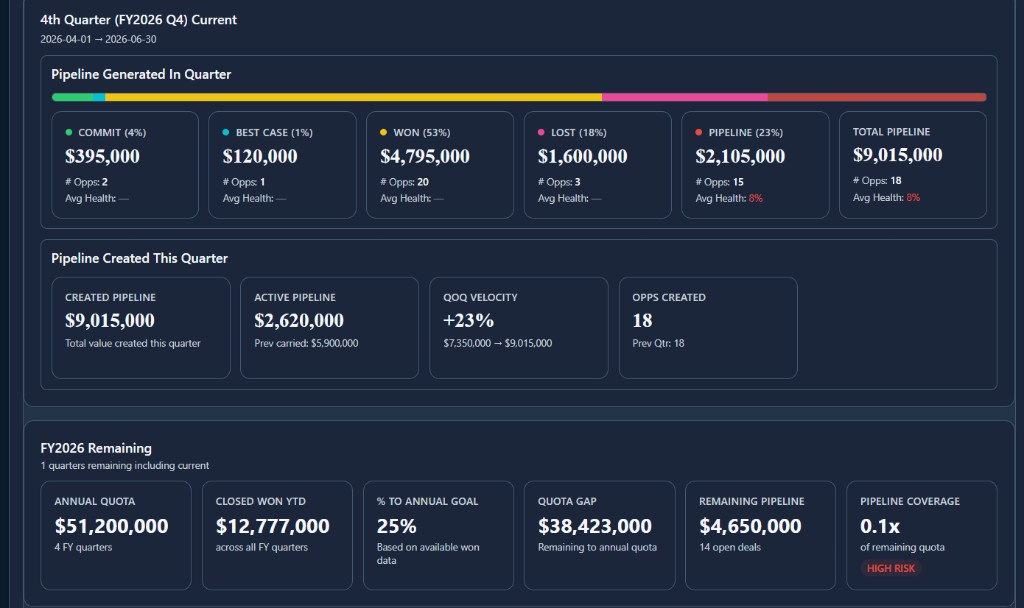Viewport: 1024px width, 608px height.
Task: Click the pink Lost segment of pipeline bar
Action: [x=685, y=97]
